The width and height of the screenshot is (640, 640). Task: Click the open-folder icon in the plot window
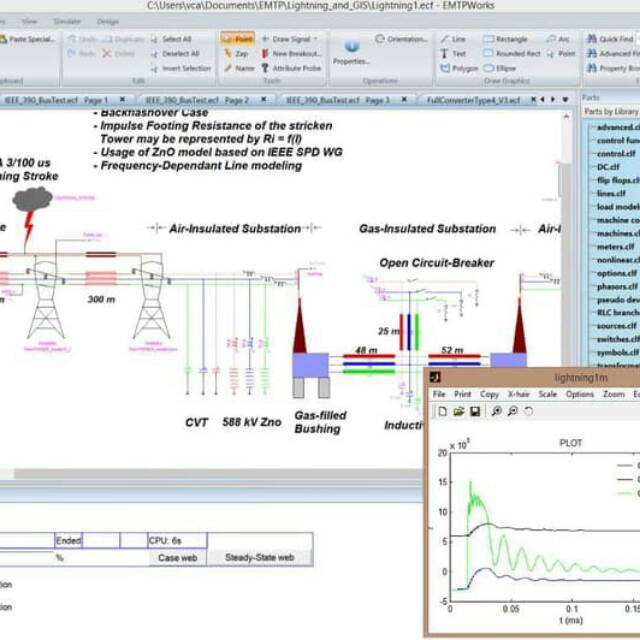458,411
